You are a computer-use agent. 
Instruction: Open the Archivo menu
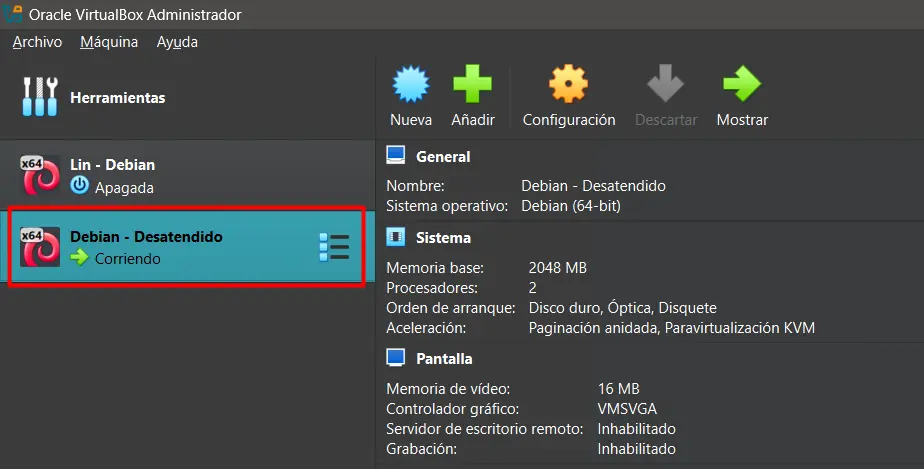(x=37, y=42)
